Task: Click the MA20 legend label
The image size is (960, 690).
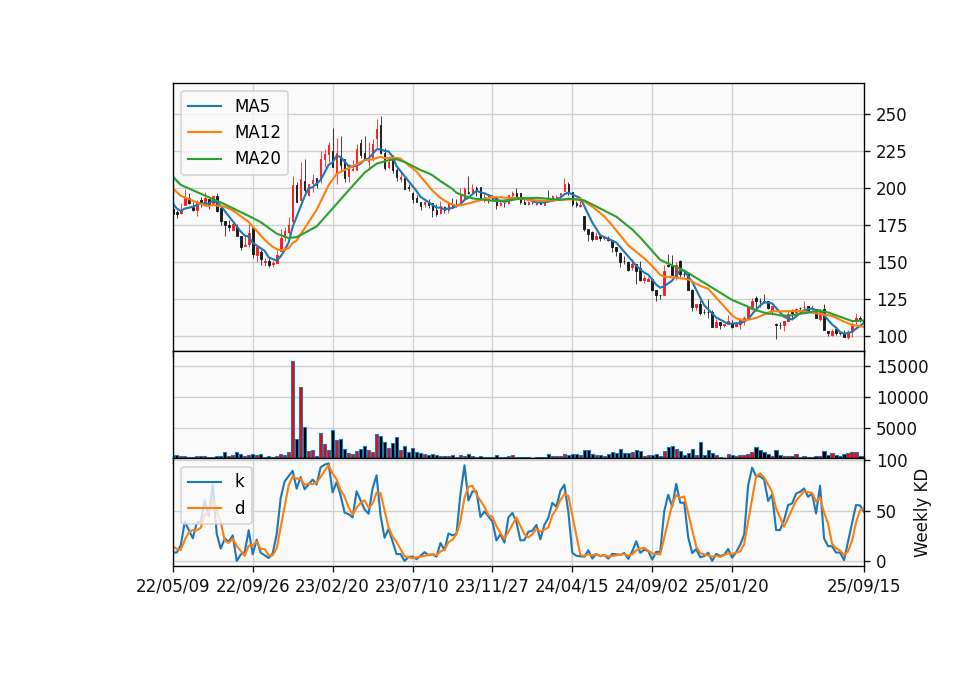Action: (x=257, y=158)
